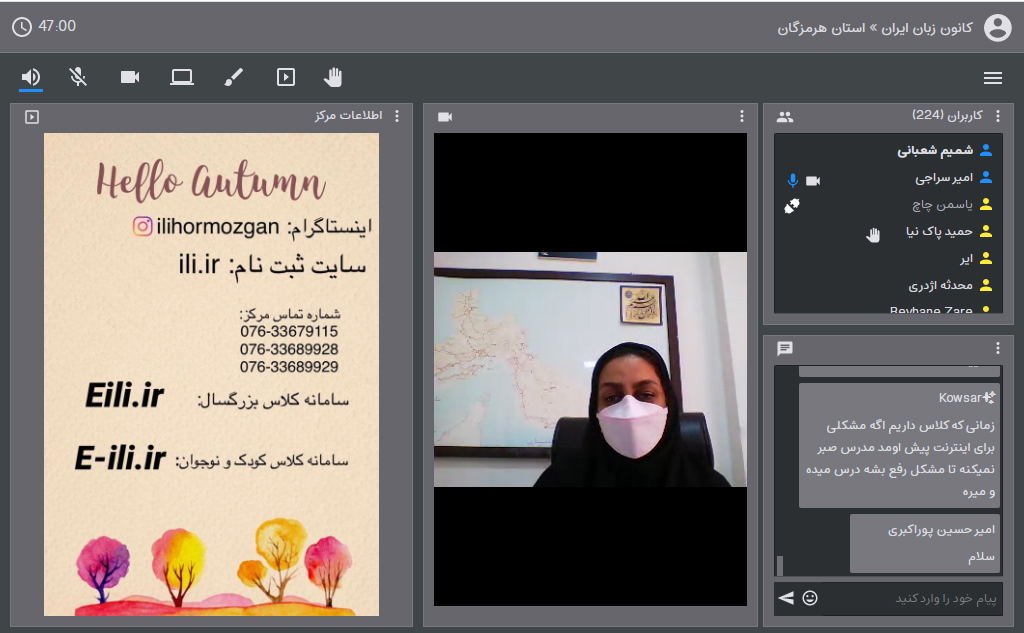Click the users panel icon above participant list
Viewport: 1024px width, 633px height.
(x=785, y=116)
